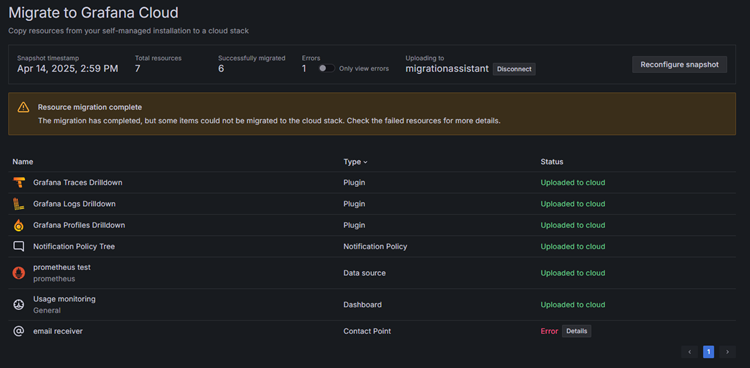The width and height of the screenshot is (750, 368).
Task: Click the Disconnect button
Action: [514, 69]
